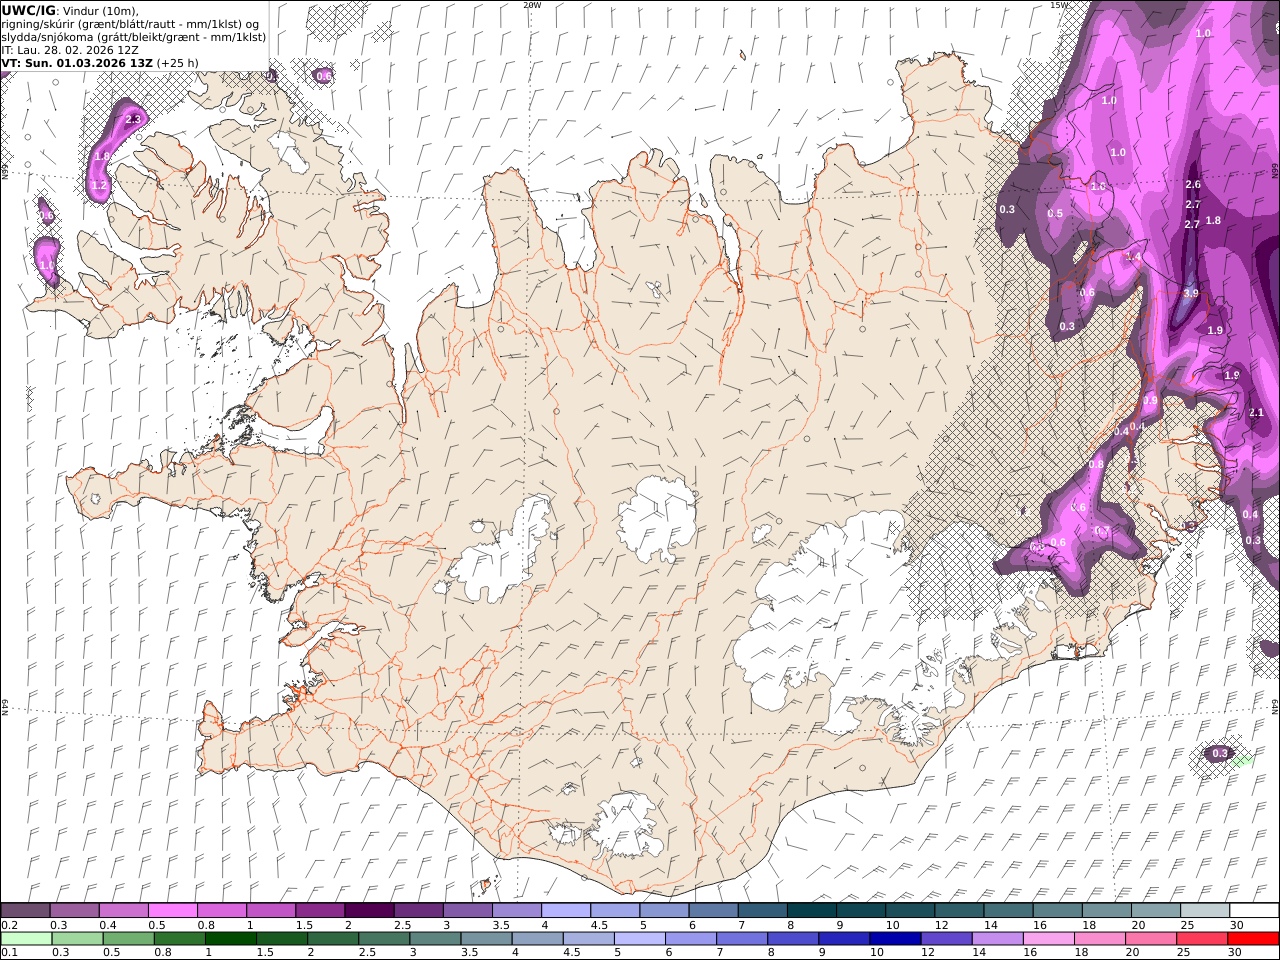The image size is (1280, 960).
Task: Click the deep blue swatch at 10 on lower scale
Action: coord(895,939)
